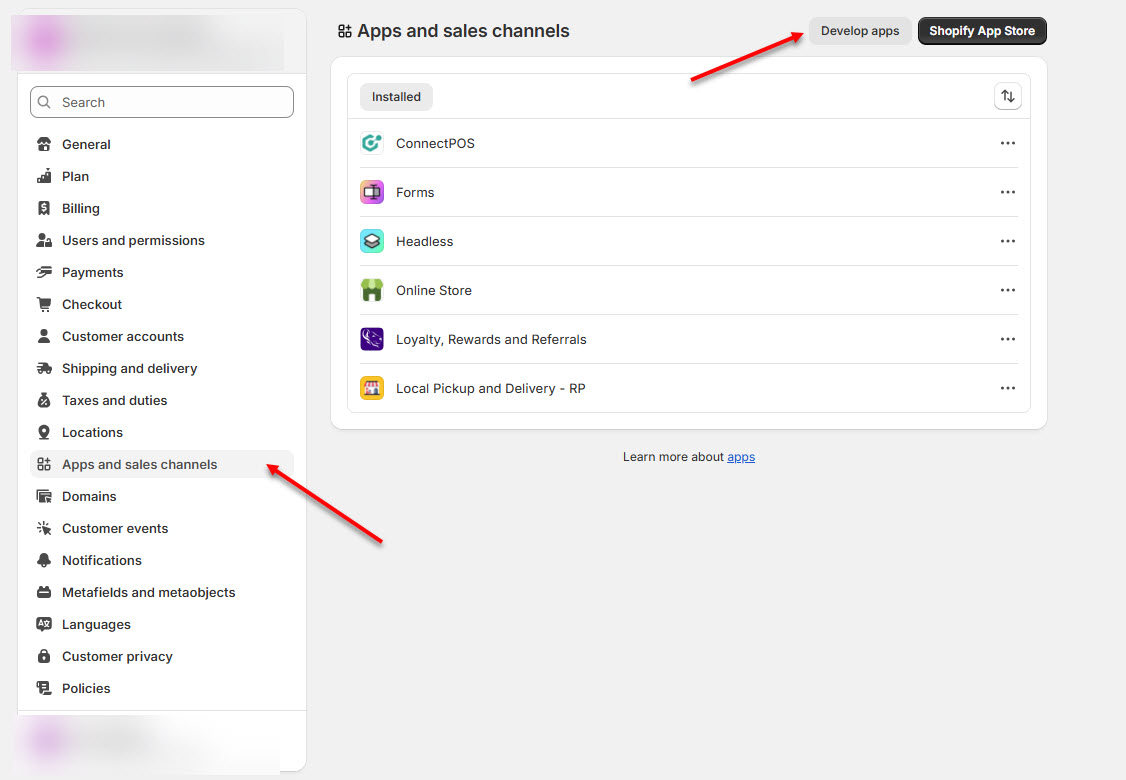Click the Online Store app icon
This screenshot has height=780, width=1126.
point(372,290)
